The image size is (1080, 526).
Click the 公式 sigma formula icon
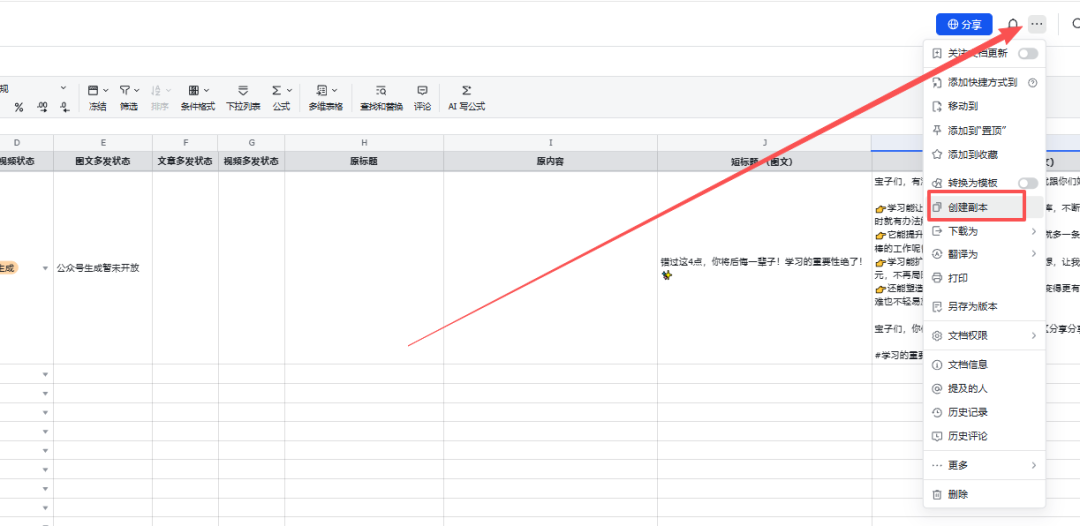click(x=276, y=90)
